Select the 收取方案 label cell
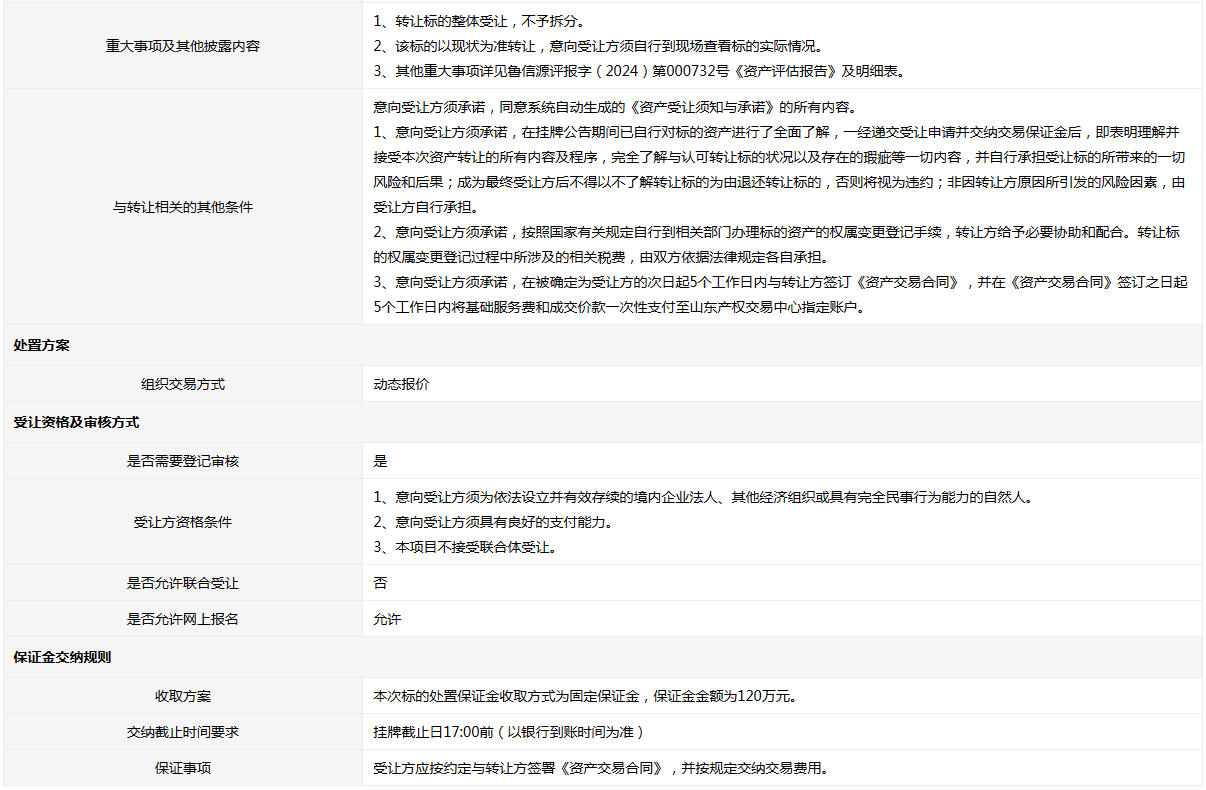 pos(182,696)
